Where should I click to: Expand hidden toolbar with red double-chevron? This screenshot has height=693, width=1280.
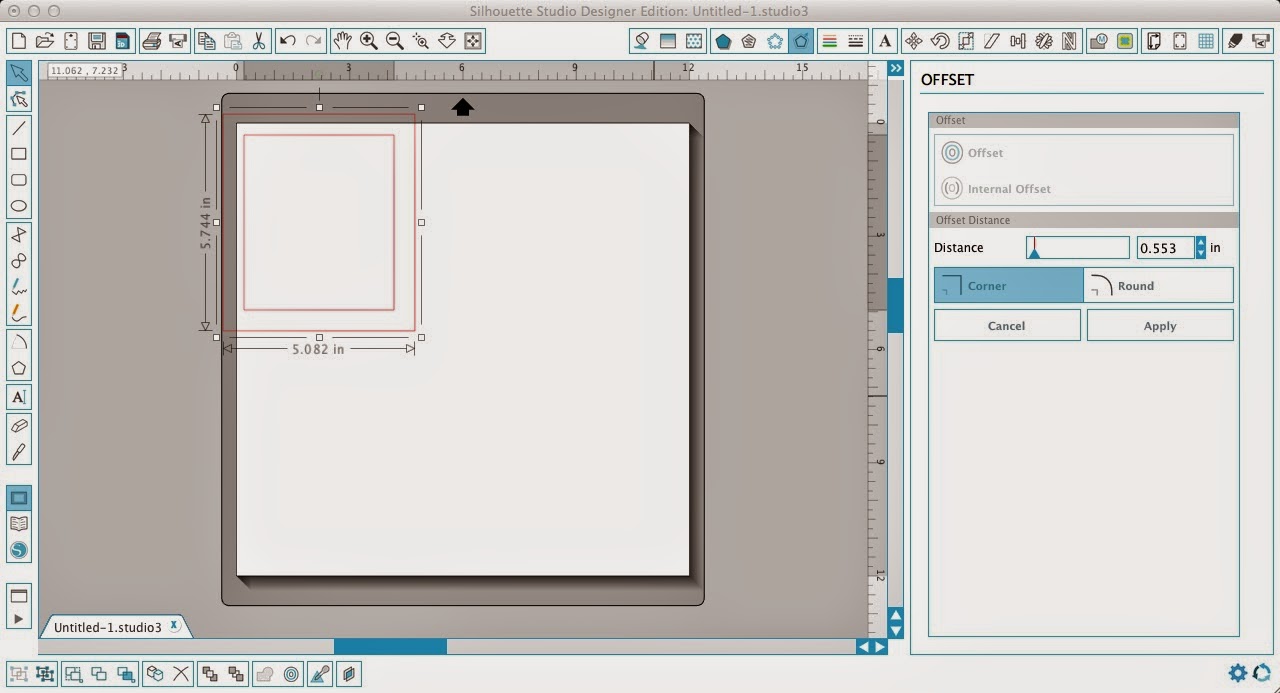click(895, 68)
